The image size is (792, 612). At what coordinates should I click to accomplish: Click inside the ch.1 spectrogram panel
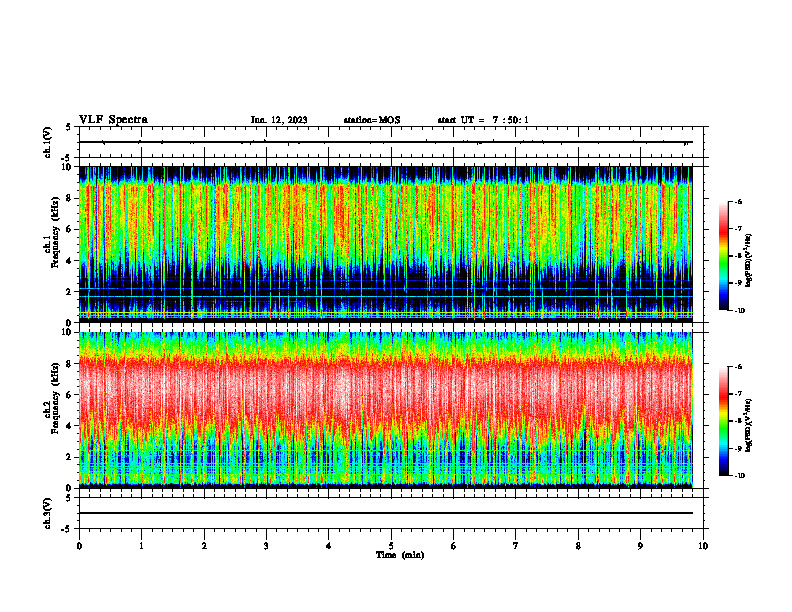386,244
